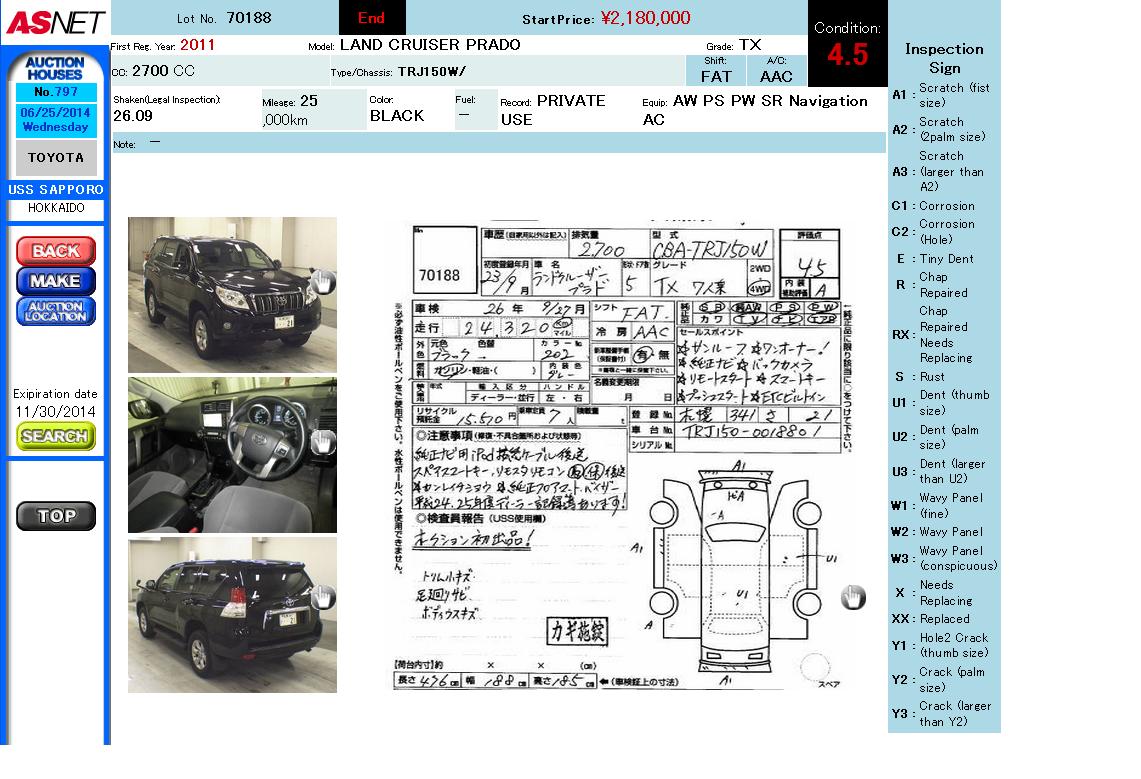Click hand icon beside the auction sheet
1141x779 pixels.
pos(852,598)
